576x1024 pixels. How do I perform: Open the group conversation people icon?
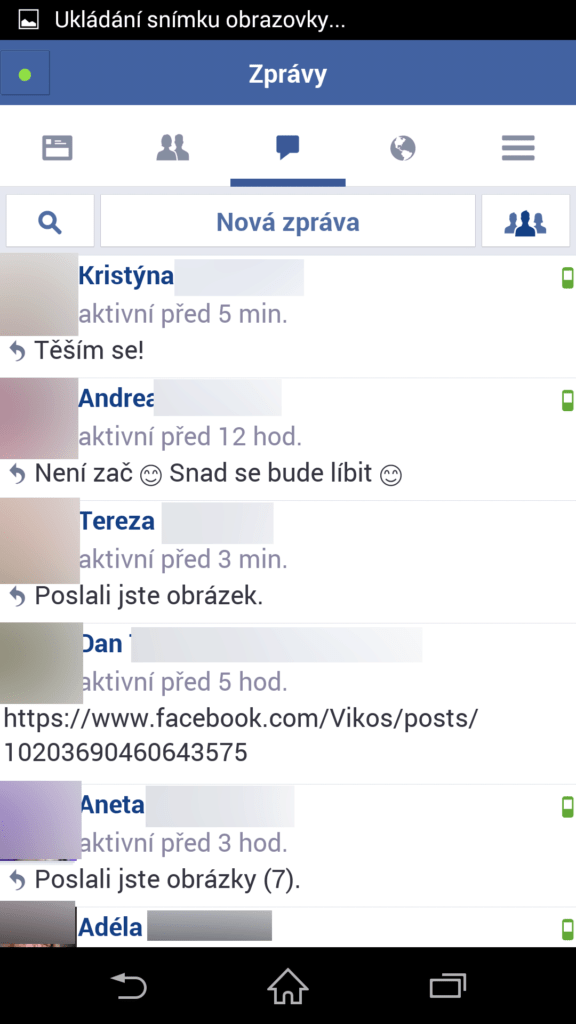[526, 222]
